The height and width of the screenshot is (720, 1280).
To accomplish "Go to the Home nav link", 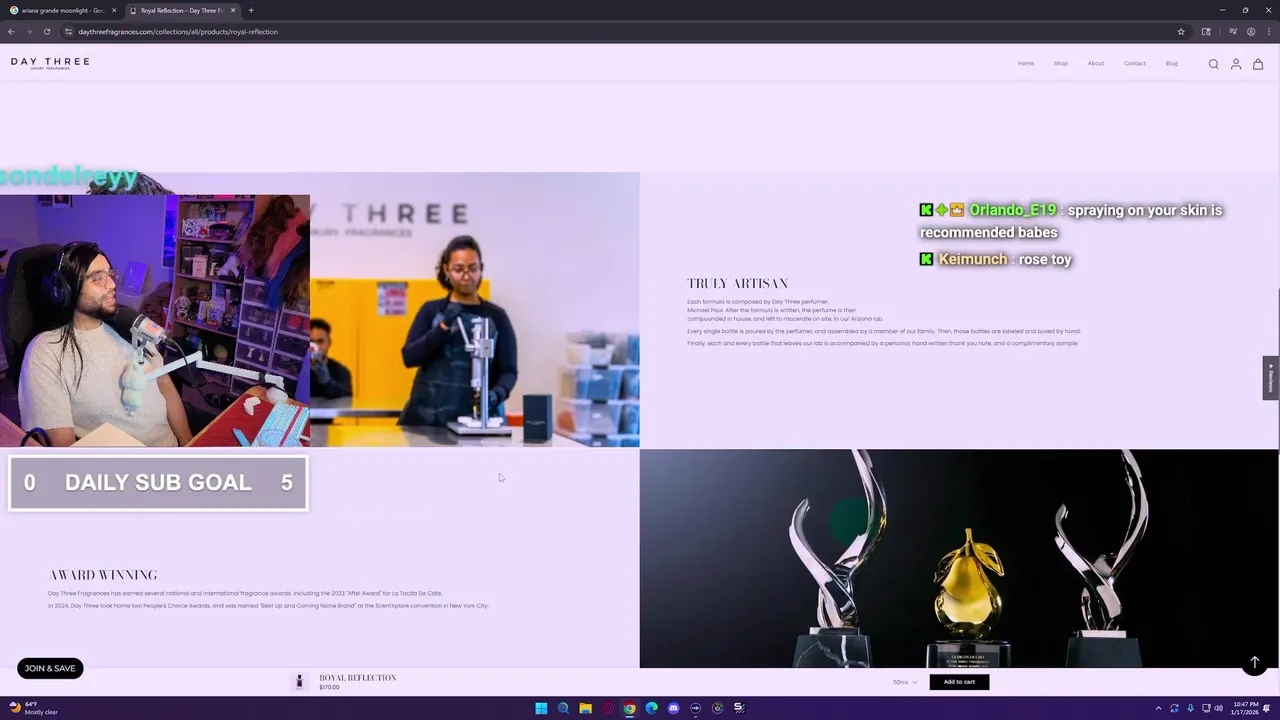I will coord(1026,64).
